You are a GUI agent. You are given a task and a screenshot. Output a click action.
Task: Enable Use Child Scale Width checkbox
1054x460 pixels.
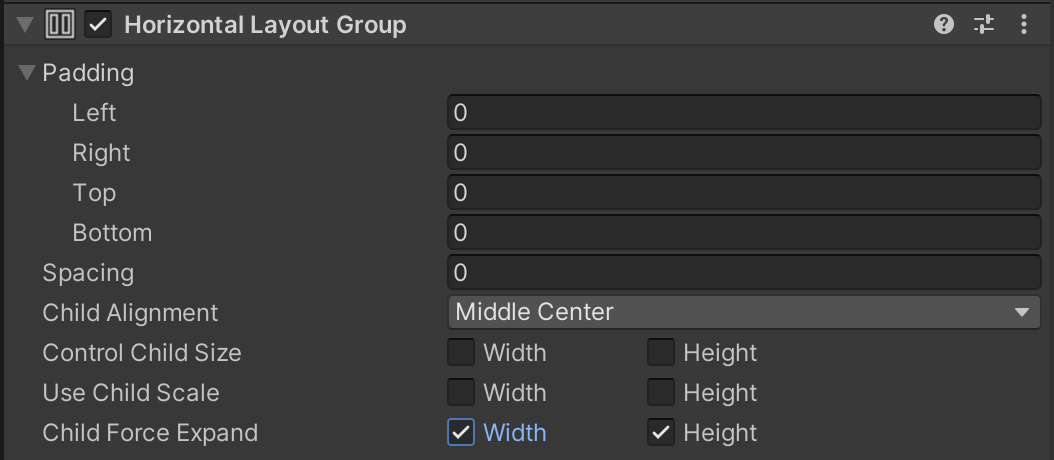(461, 393)
